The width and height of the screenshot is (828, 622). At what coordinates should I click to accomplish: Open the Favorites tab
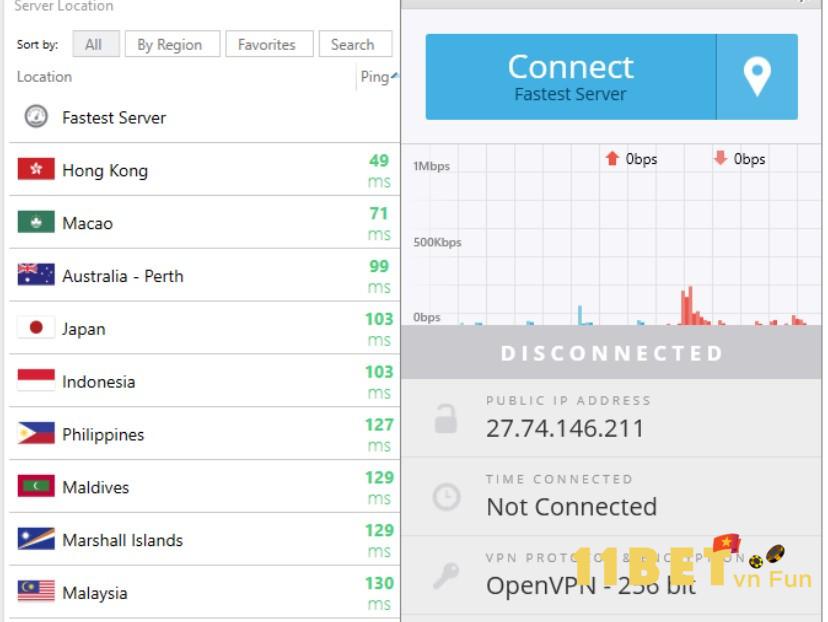[x=269, y=44]
